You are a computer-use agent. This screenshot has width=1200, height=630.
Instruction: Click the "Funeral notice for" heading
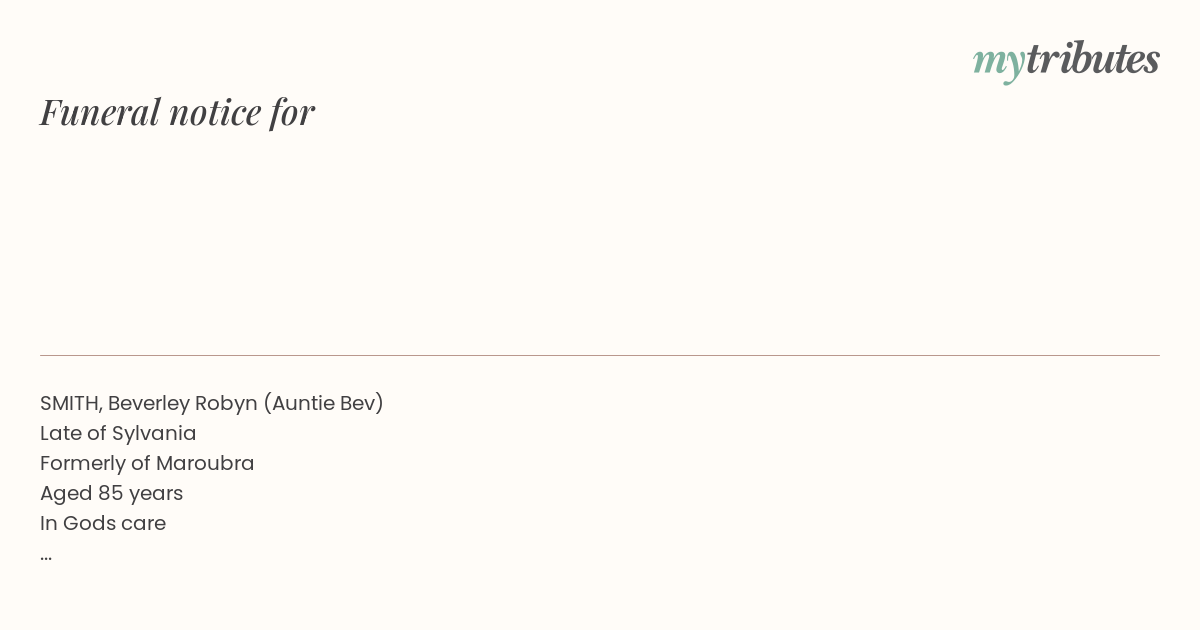(x=177, y=112)
